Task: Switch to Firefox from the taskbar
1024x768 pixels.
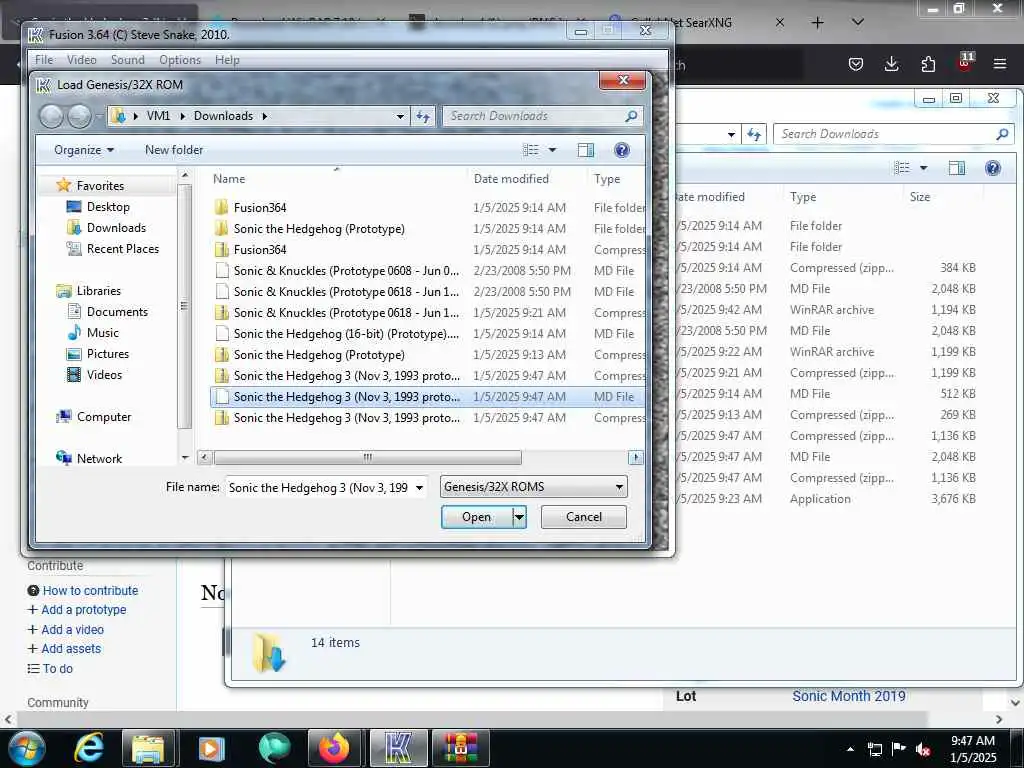Action: coord(334,748)
